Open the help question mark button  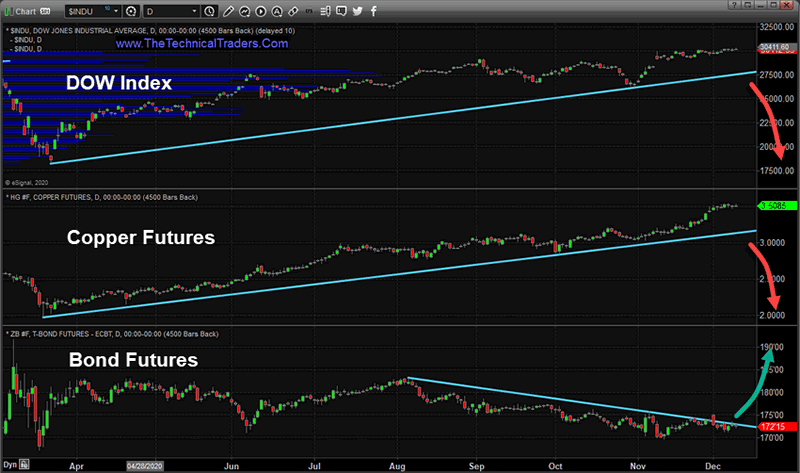pyautogui.click(x=734, y=5)
